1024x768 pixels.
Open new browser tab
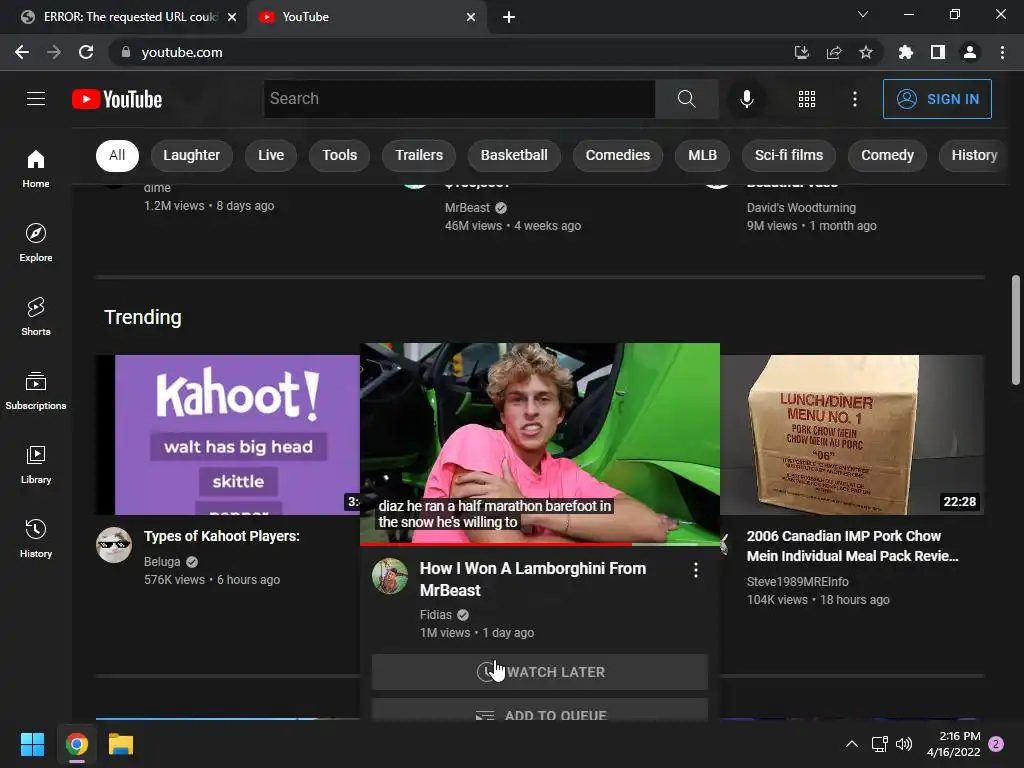509,17
